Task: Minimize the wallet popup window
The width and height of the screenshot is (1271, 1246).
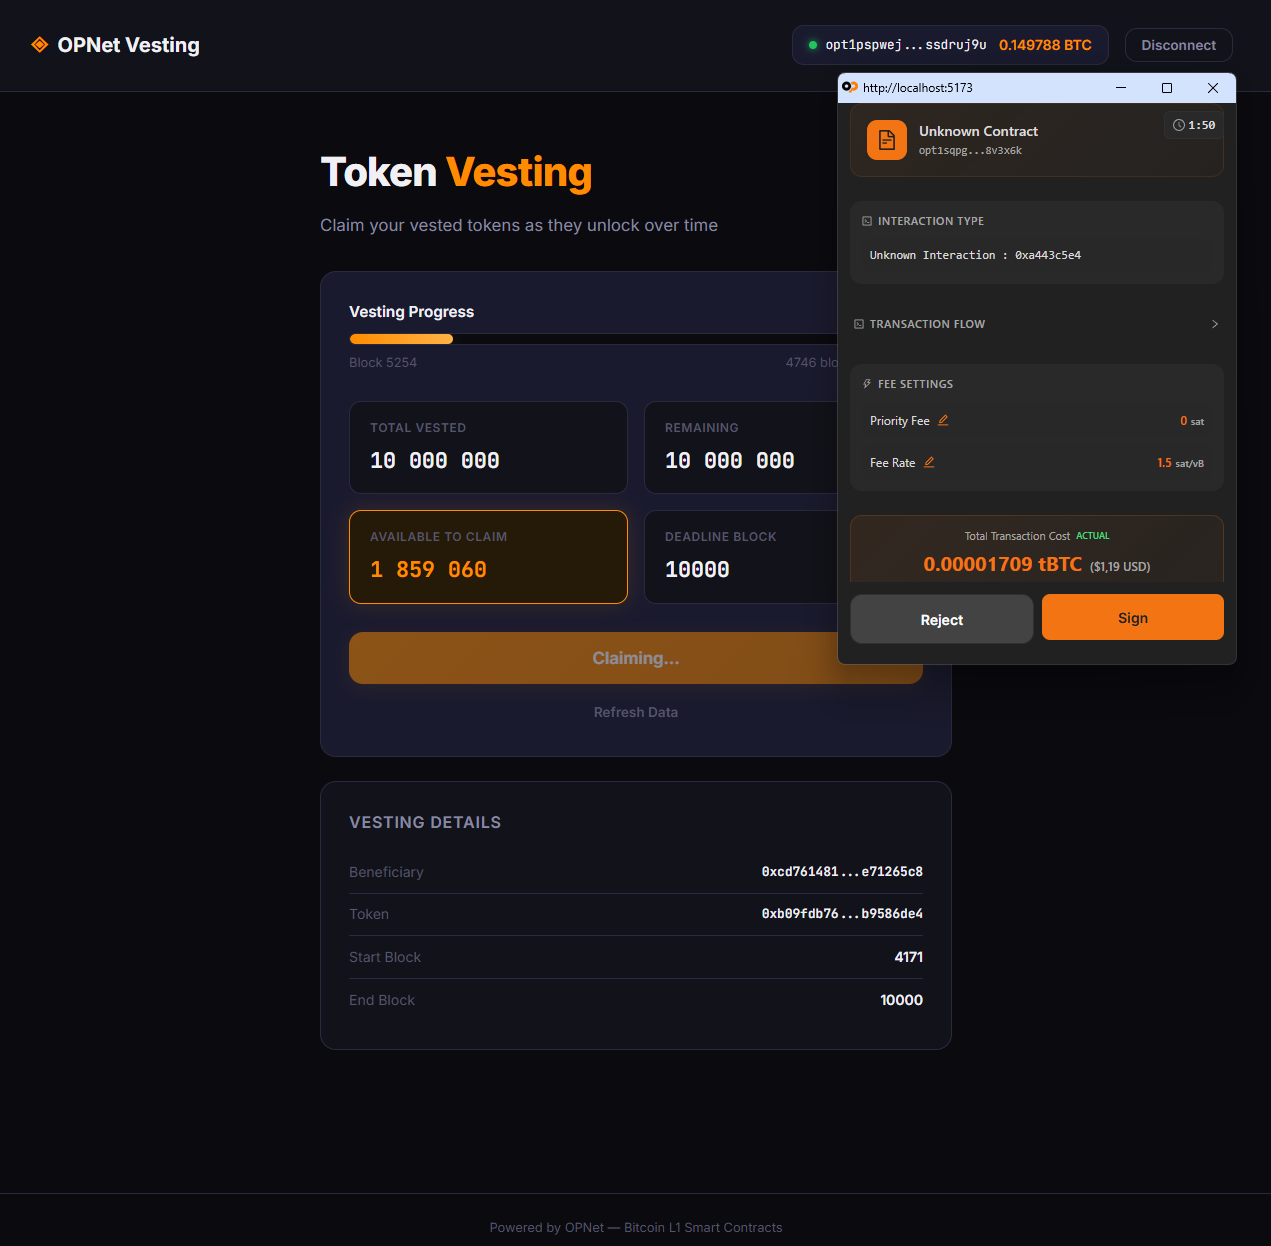Action: click(1121, 87)
